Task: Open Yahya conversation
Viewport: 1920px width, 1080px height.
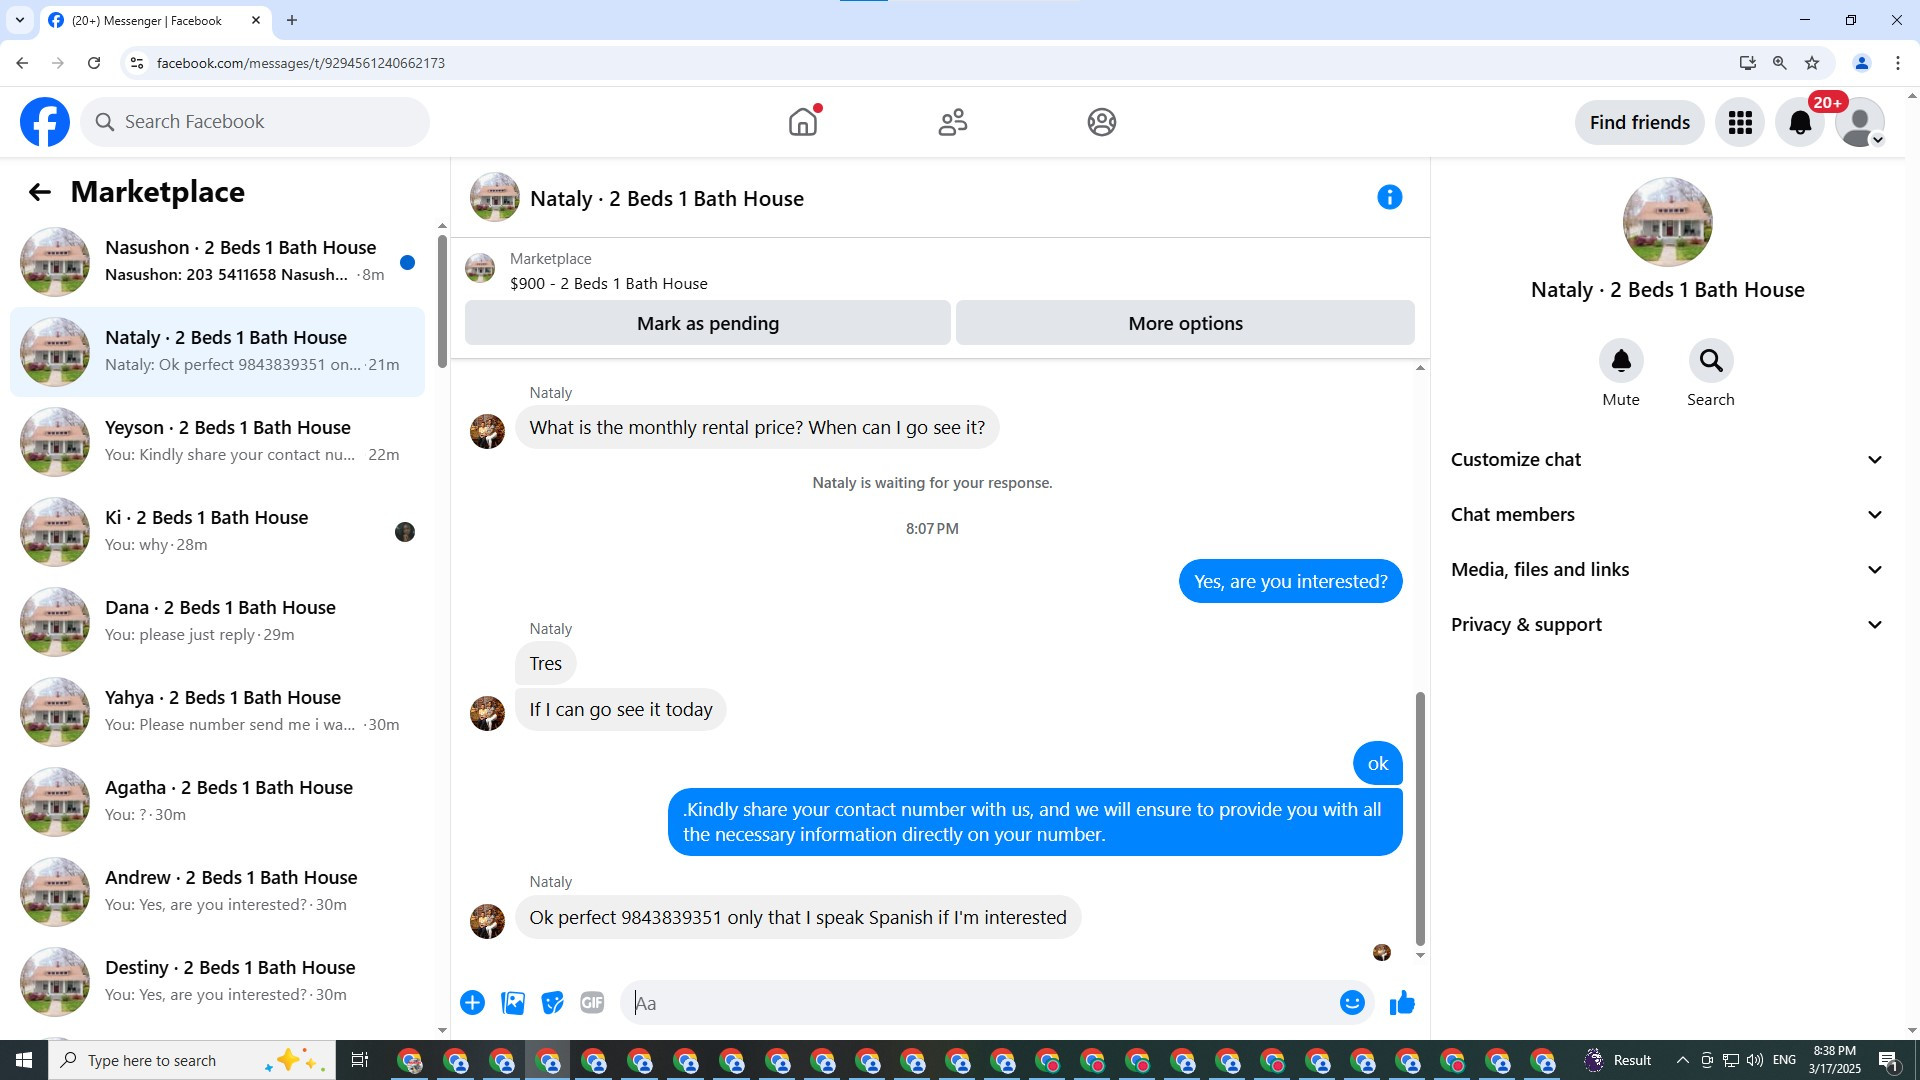Action: point(217,712)
